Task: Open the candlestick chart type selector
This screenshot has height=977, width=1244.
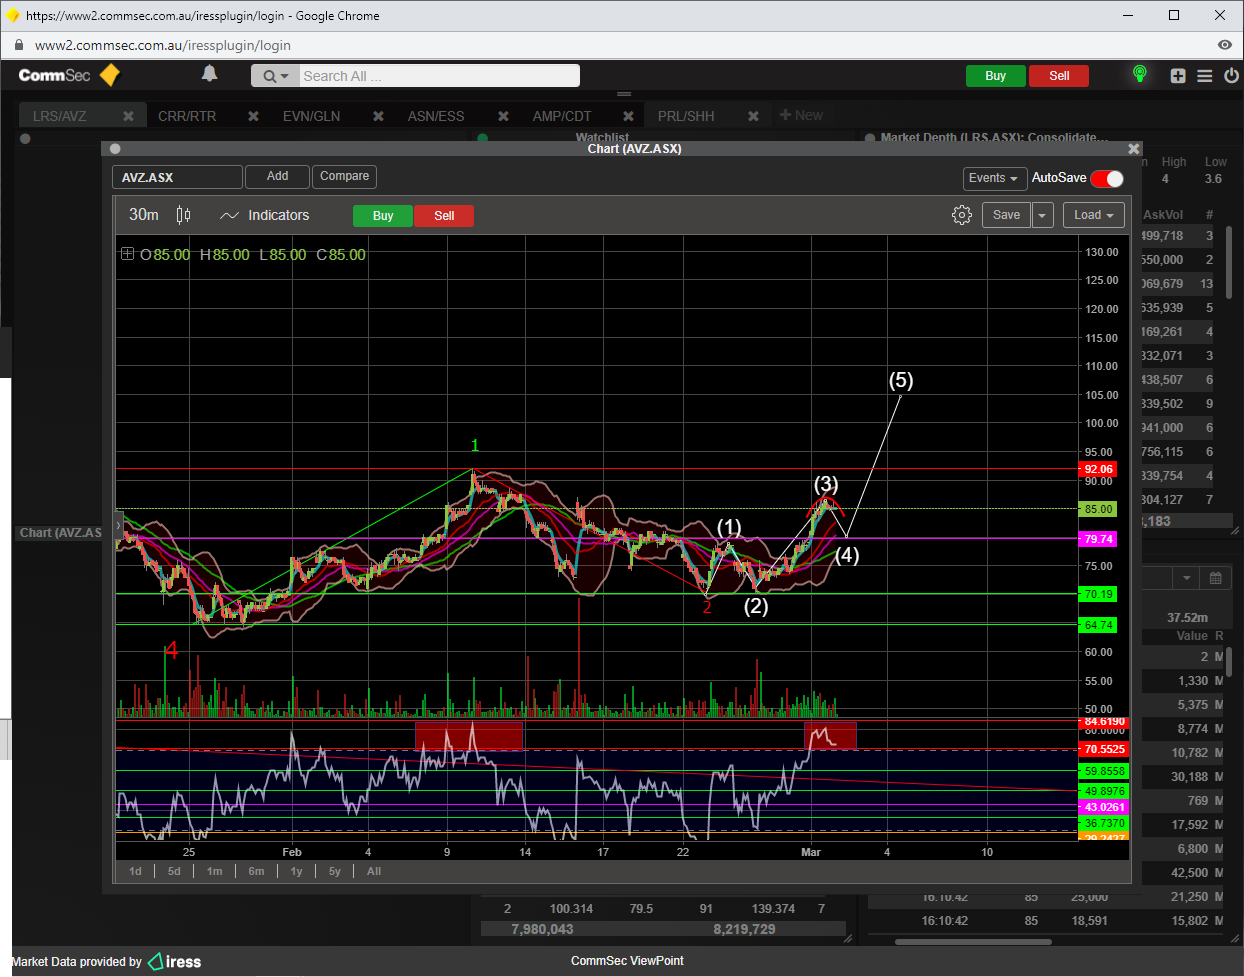Action: point(183,215)
